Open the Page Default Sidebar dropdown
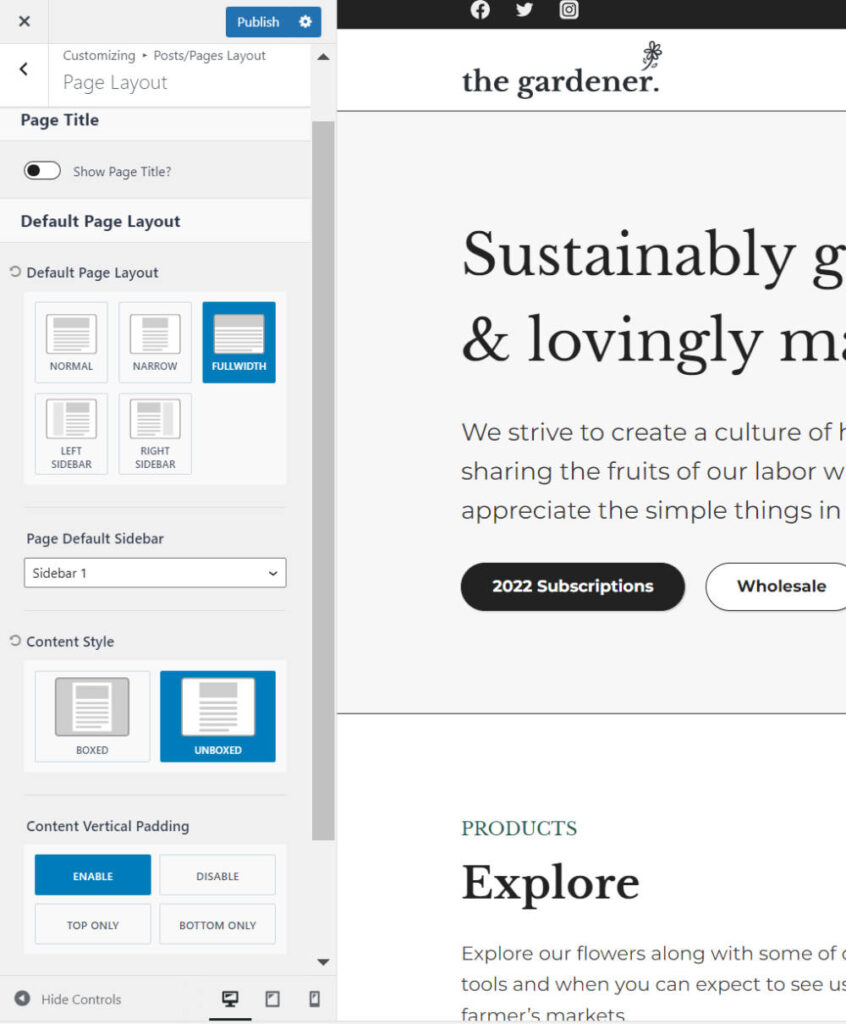This screenshot has height=1024, width=846. coord(155,573)
